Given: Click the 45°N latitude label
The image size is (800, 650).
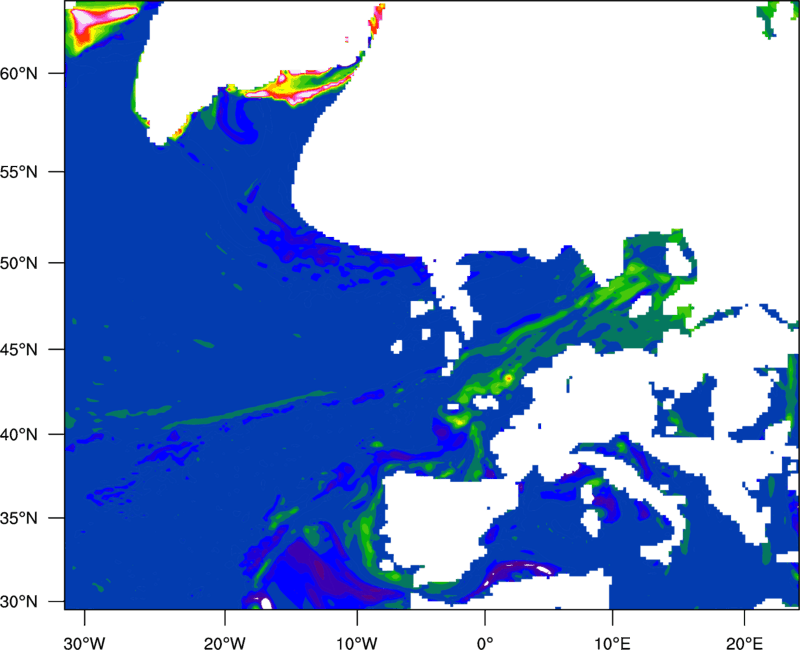Looking at the screenshot, I should pyautogui.click(x=19, y=349).
